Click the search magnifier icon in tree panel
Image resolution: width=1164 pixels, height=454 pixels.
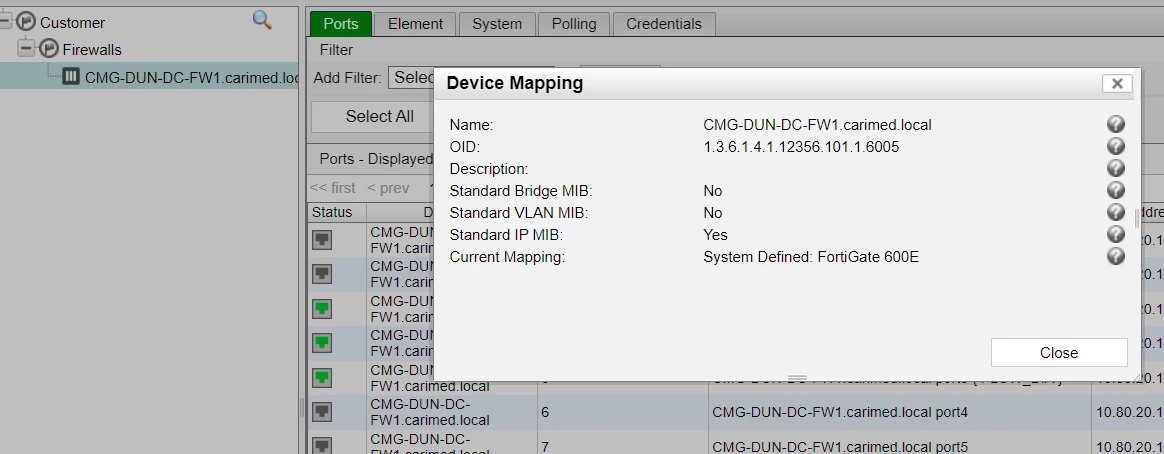262,20
